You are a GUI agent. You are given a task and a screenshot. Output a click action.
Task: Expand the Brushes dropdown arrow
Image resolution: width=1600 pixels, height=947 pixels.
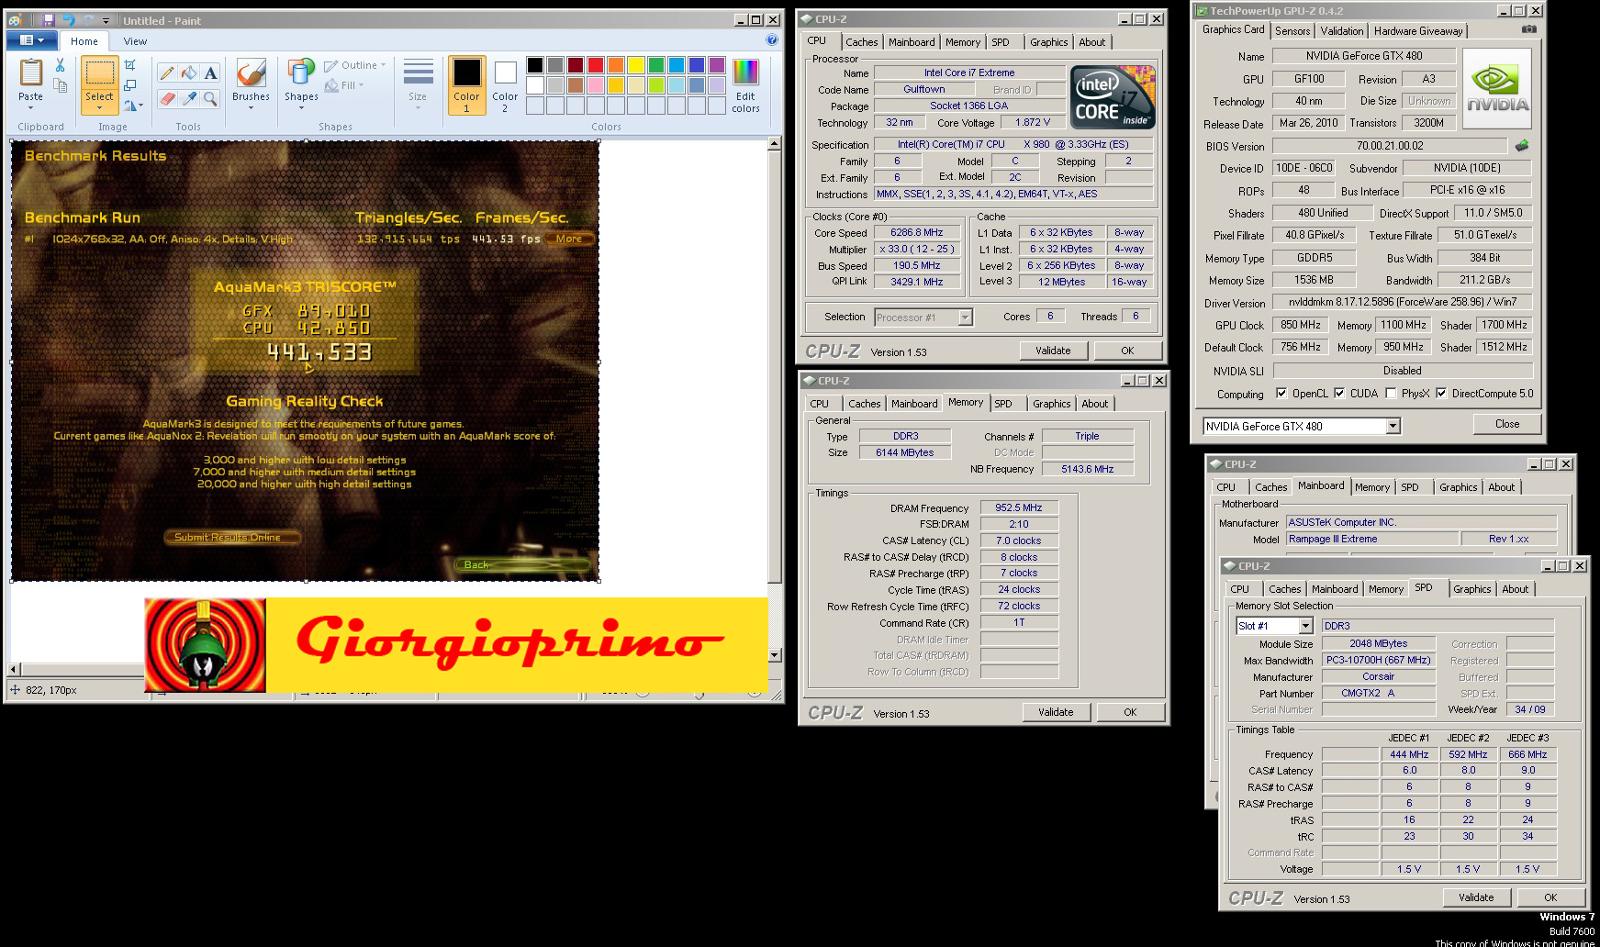250,108
